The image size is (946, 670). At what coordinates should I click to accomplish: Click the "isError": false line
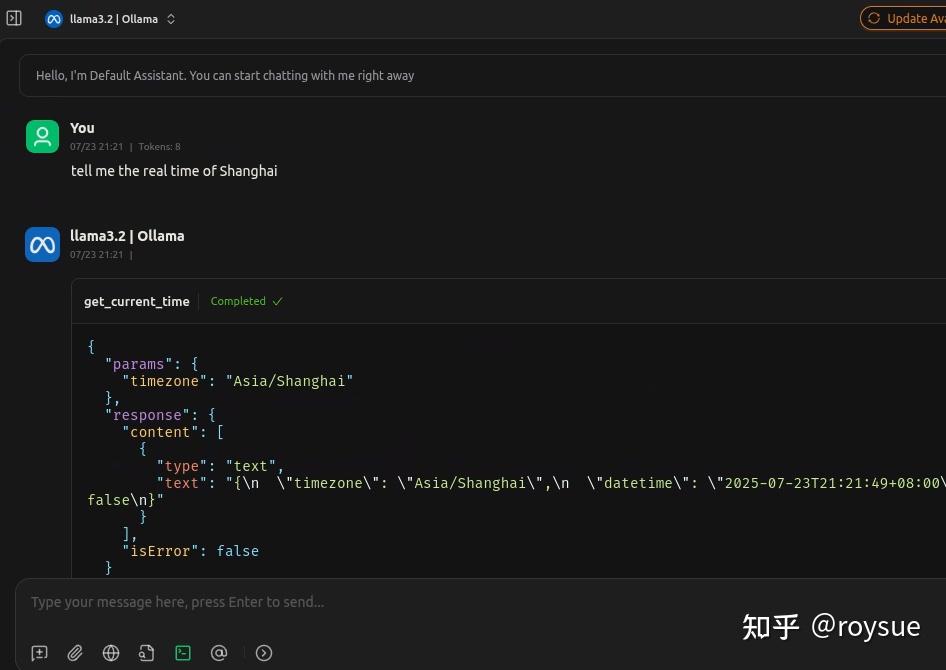click(191, 551)
